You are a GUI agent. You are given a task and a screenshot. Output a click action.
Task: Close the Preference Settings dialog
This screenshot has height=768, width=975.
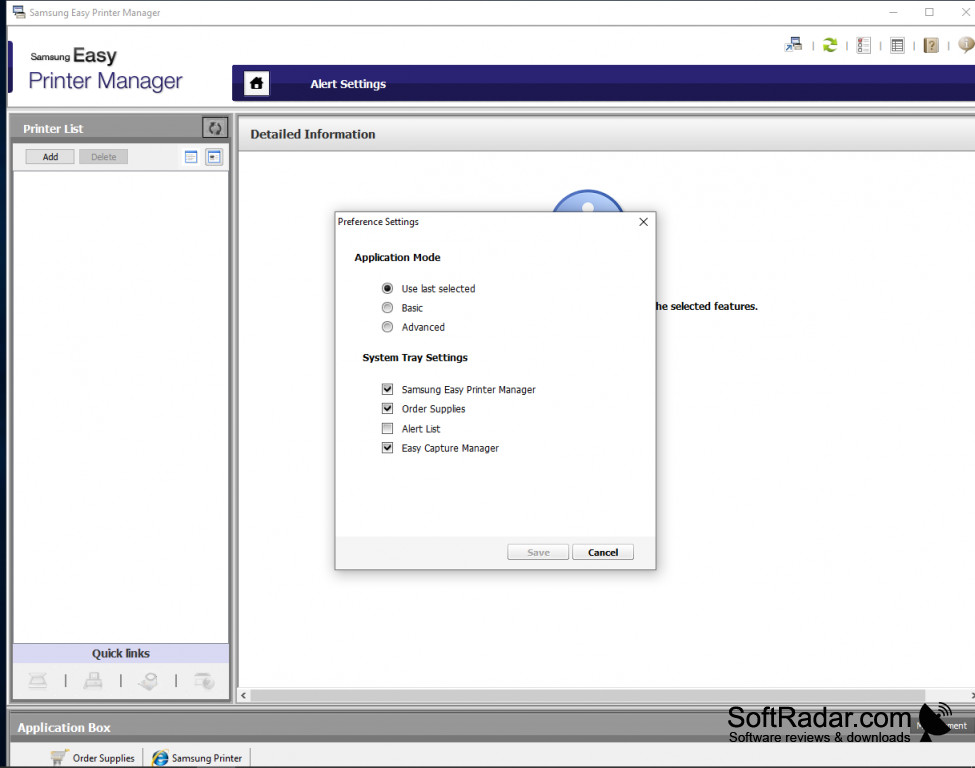pyautogui.click(x=644, y=222)
